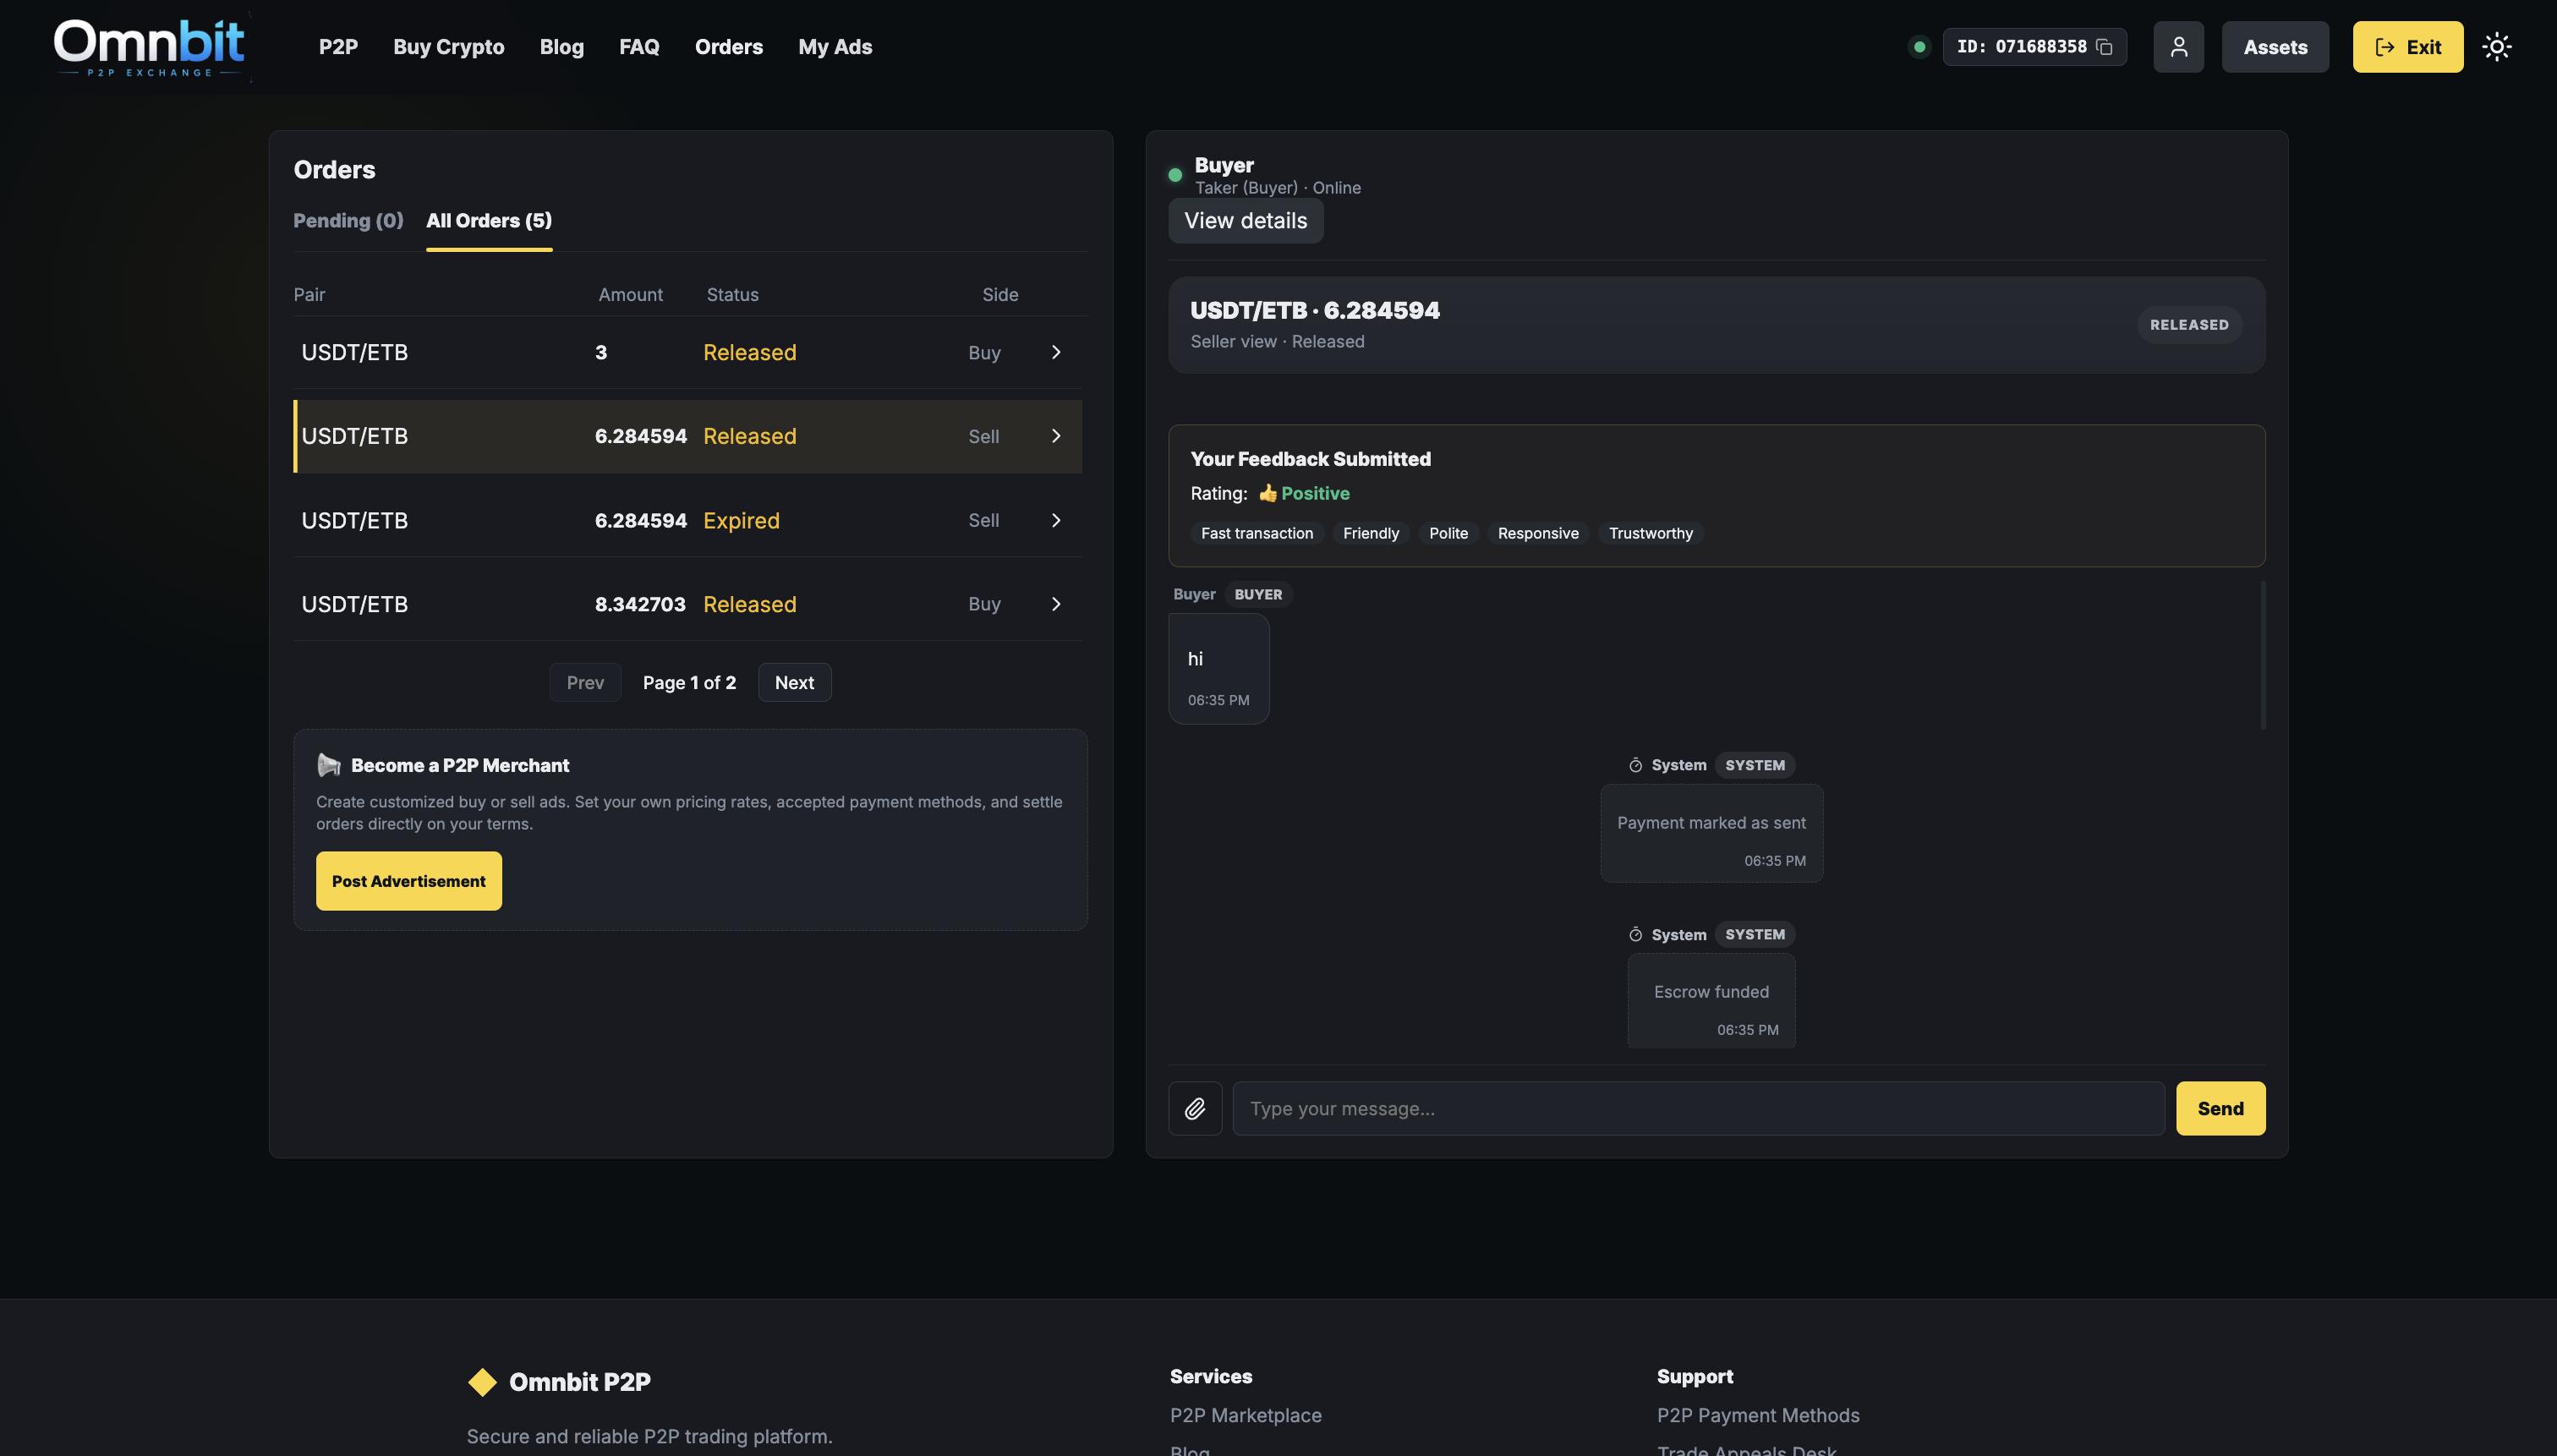Switch to the Pending (0) tab
2557x1456 pixels.
coord(348,220)
